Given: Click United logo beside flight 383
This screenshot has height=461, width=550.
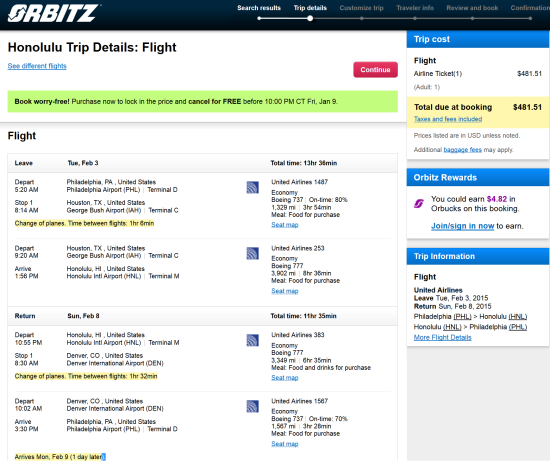Looking at the screenshot, I should (x=253, y=340).
